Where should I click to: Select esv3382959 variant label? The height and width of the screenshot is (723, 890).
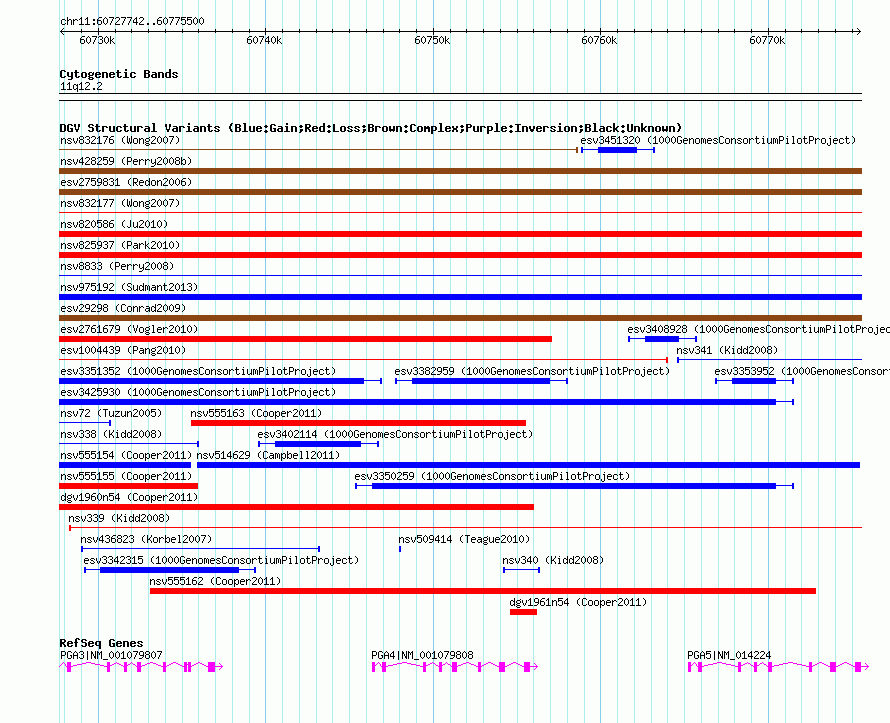click(532, 371)
